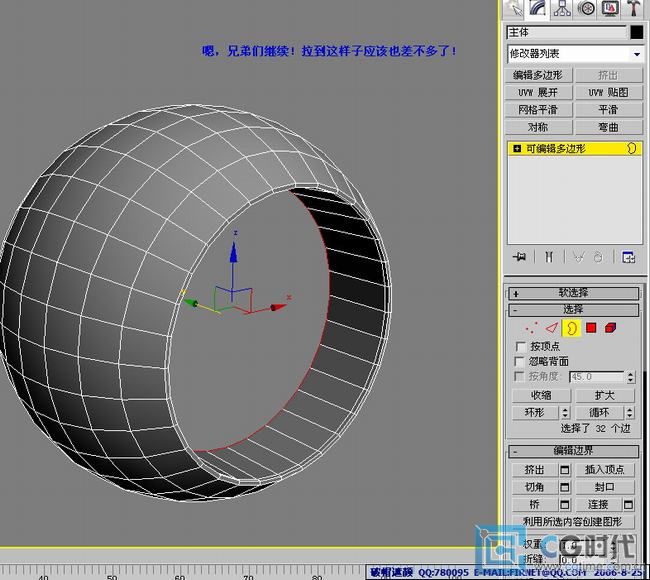Viewport: 650px width, 580px height.
Task: Adjust the 45.0 angle spinner arrows
Action: pos(631,376)
